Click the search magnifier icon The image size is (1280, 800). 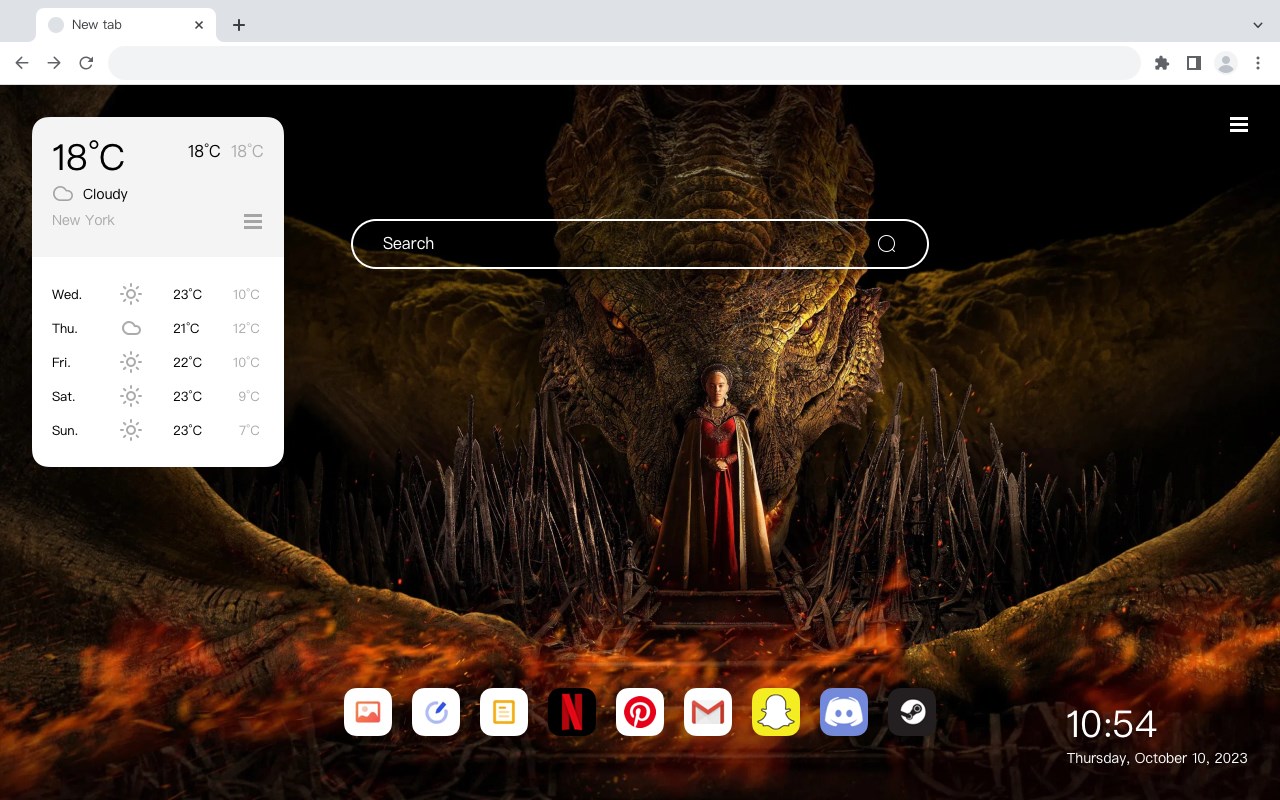coord(887,244)
